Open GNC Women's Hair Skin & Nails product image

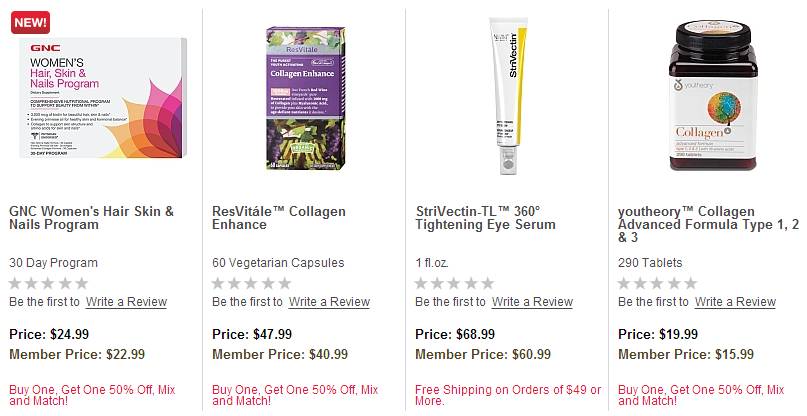pos(103,97)
